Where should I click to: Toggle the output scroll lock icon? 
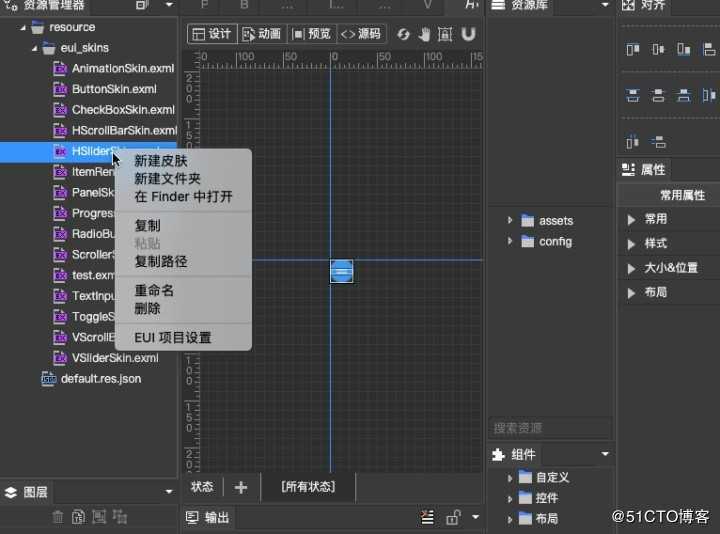[453, 517]
